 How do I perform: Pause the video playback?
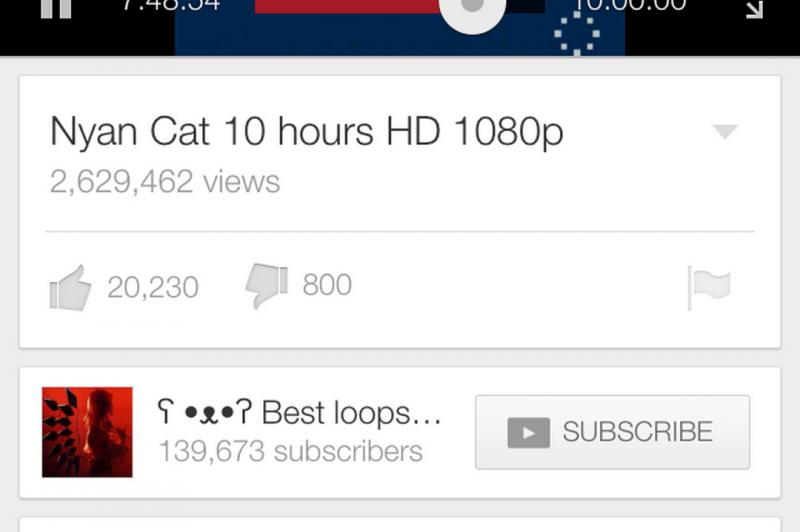pyautogui.click(x=56, y=8)
